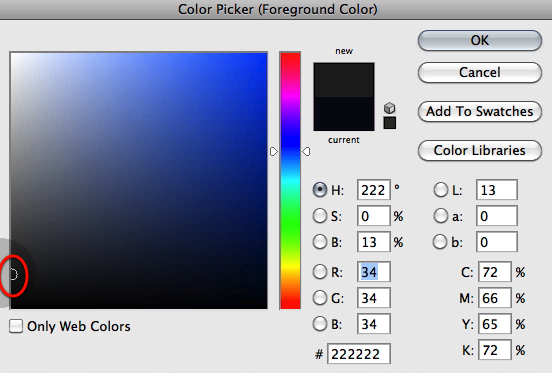Viewport: 552px width, 373px height.
Task: Click the left hue slider arrow
Action: click(274, 152)
